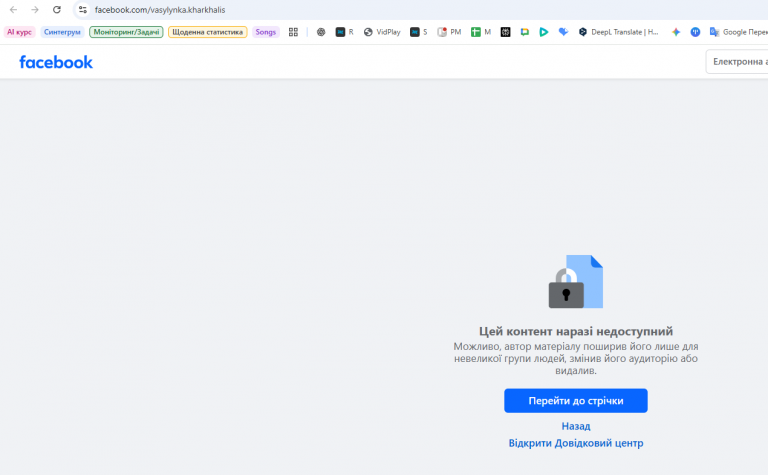
Task: Open the Google Перекладач bookmark
Action: [x=739, y=32]
